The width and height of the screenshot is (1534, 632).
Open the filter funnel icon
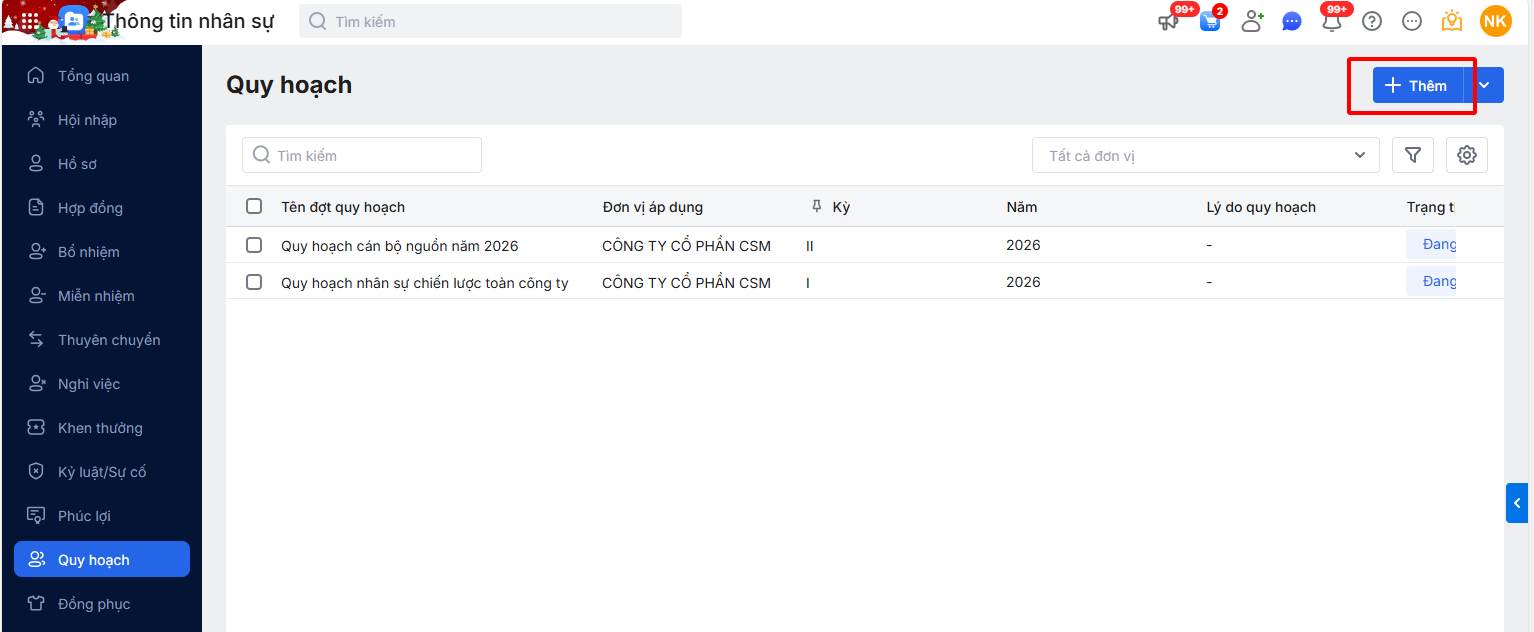point(1413,155)
